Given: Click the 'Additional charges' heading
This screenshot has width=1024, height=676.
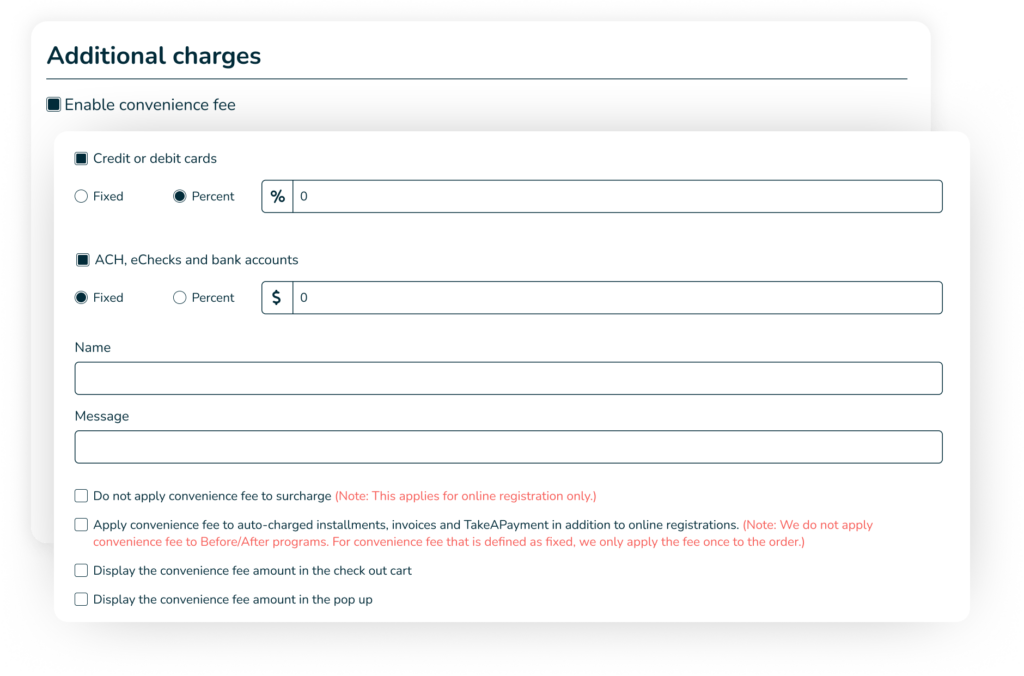Looking at the screenshot, I should point(154,55).
